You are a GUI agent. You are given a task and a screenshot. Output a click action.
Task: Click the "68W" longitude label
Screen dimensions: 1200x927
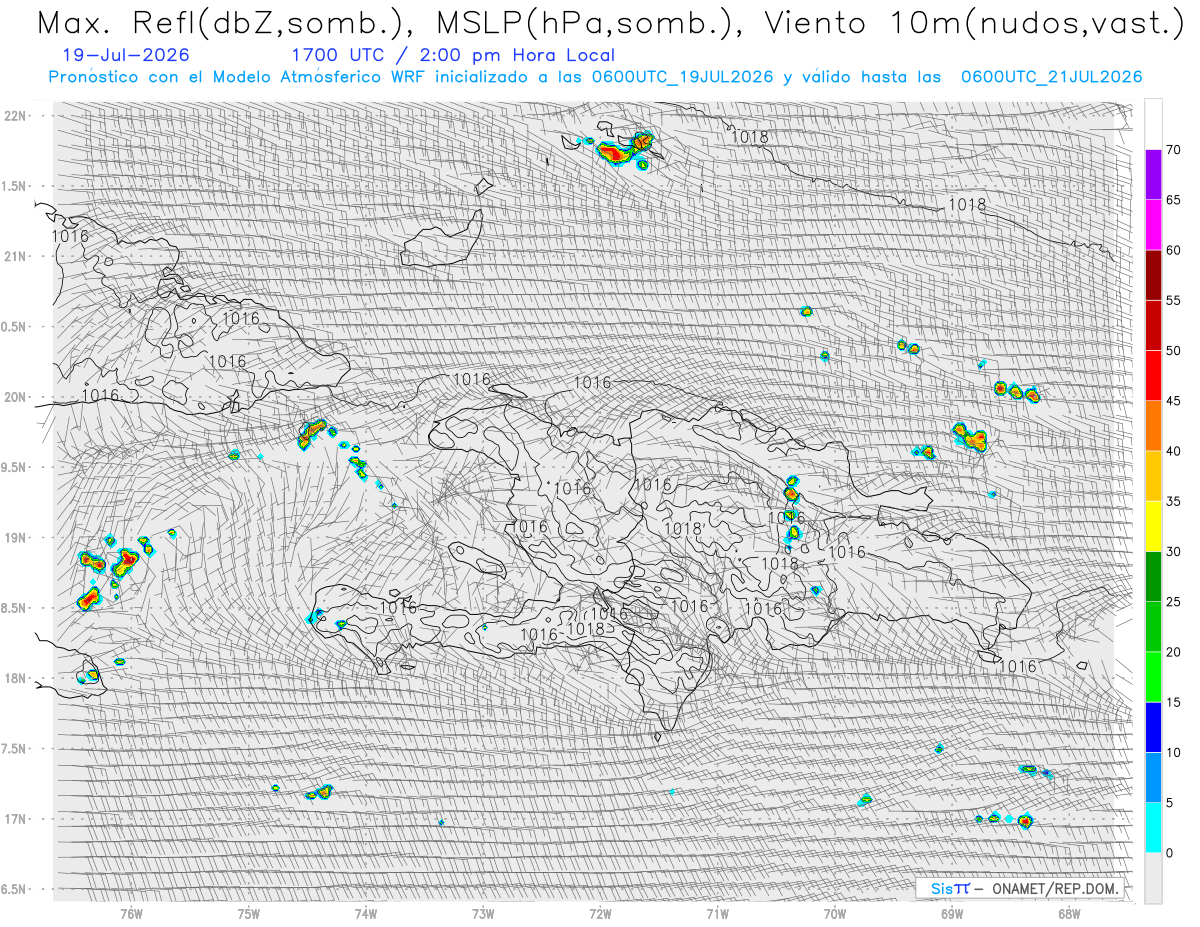coord(1068,913)
